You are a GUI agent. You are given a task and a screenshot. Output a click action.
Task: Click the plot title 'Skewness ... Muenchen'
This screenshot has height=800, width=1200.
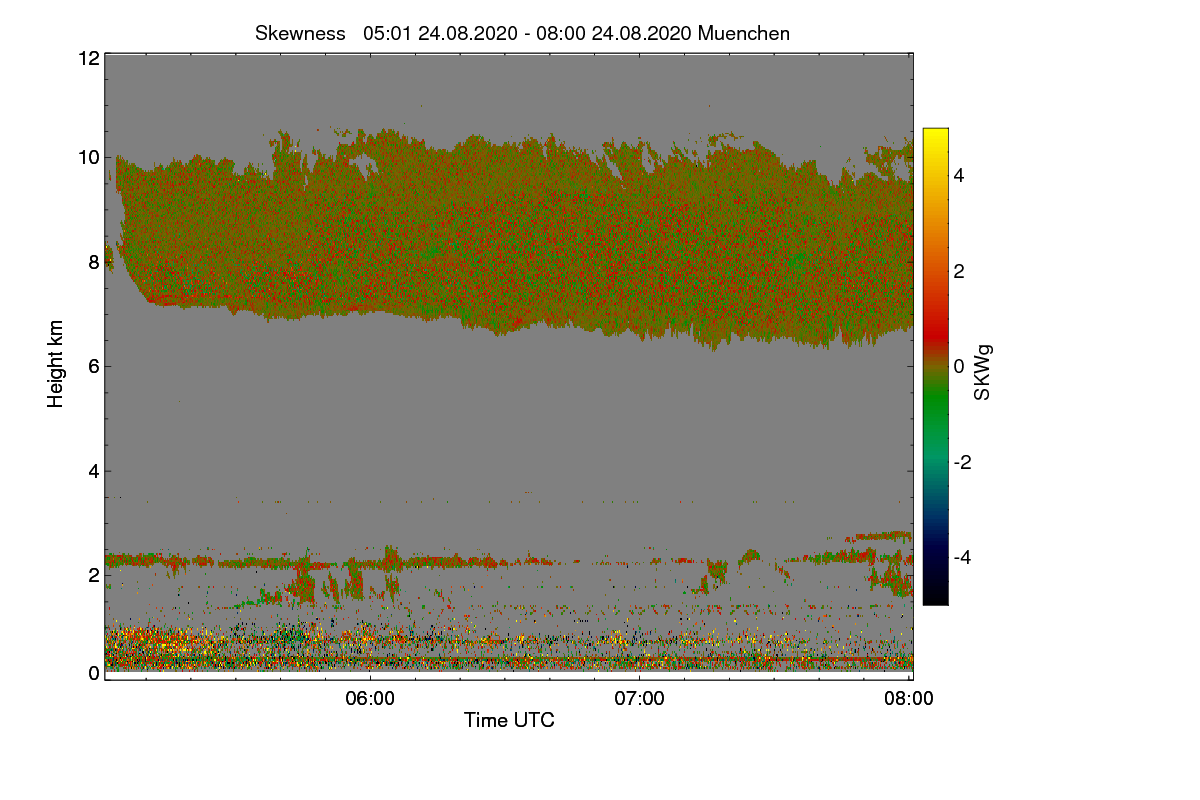tap(522, 33)
